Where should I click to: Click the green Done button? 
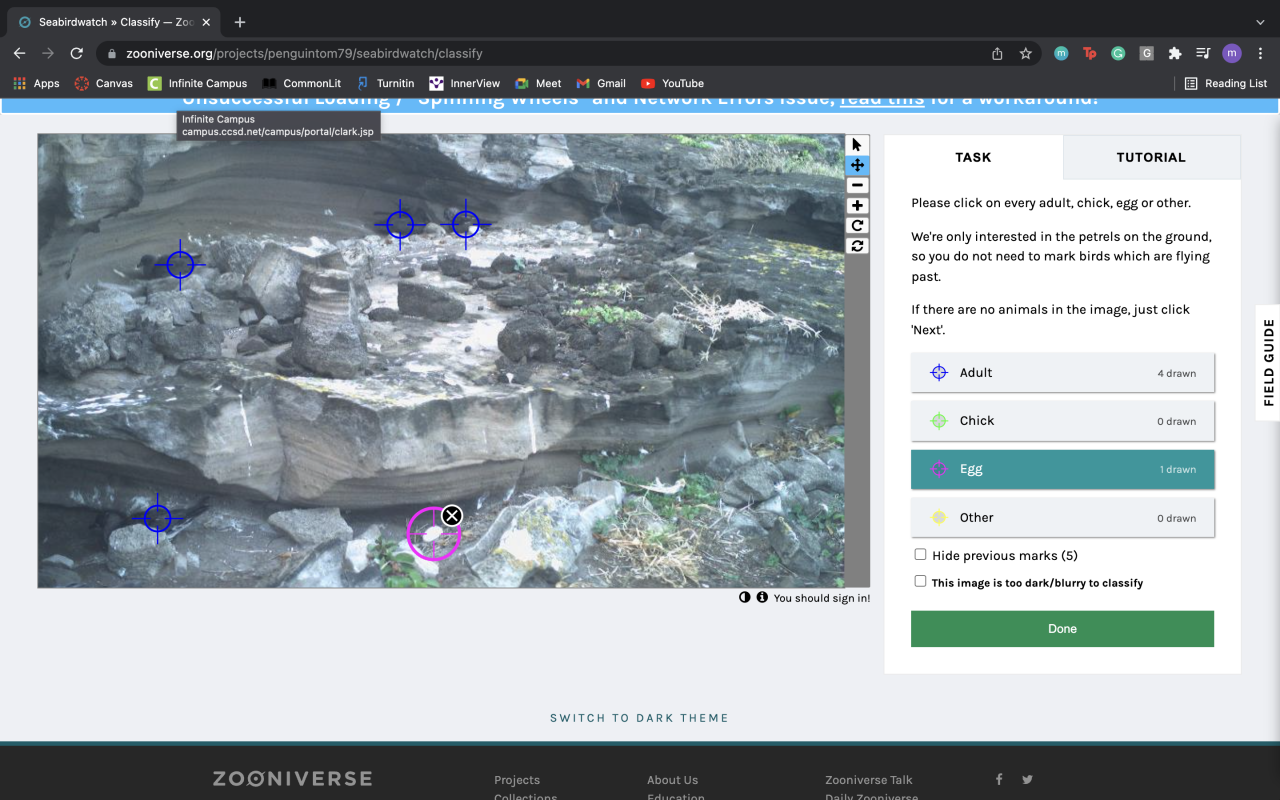tap(1062, 629)
